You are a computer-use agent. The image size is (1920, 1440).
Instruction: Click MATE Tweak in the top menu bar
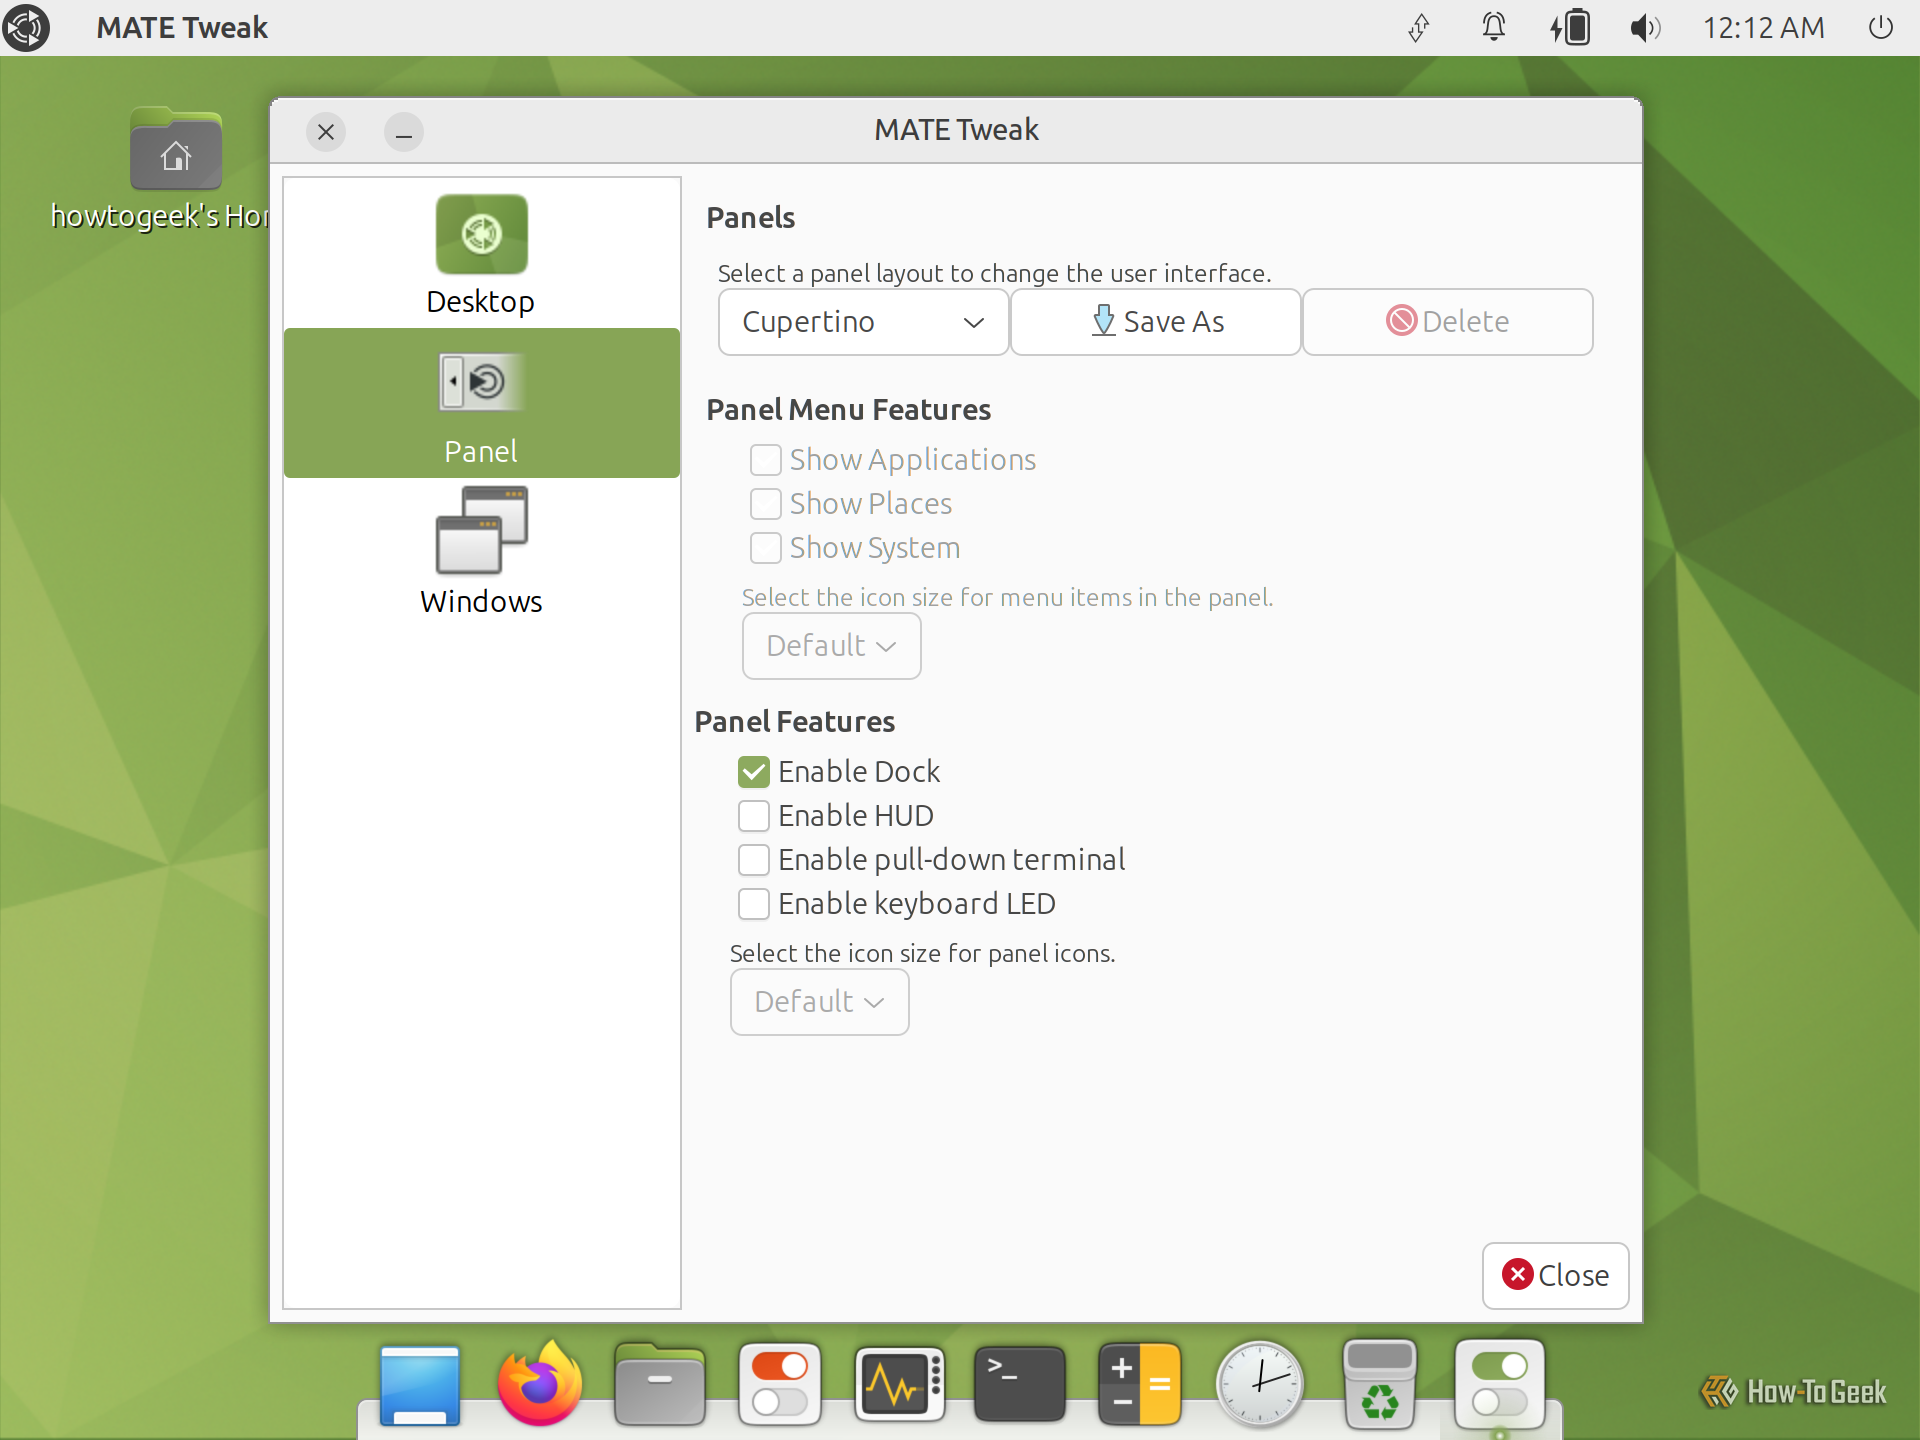click(182, 28)
